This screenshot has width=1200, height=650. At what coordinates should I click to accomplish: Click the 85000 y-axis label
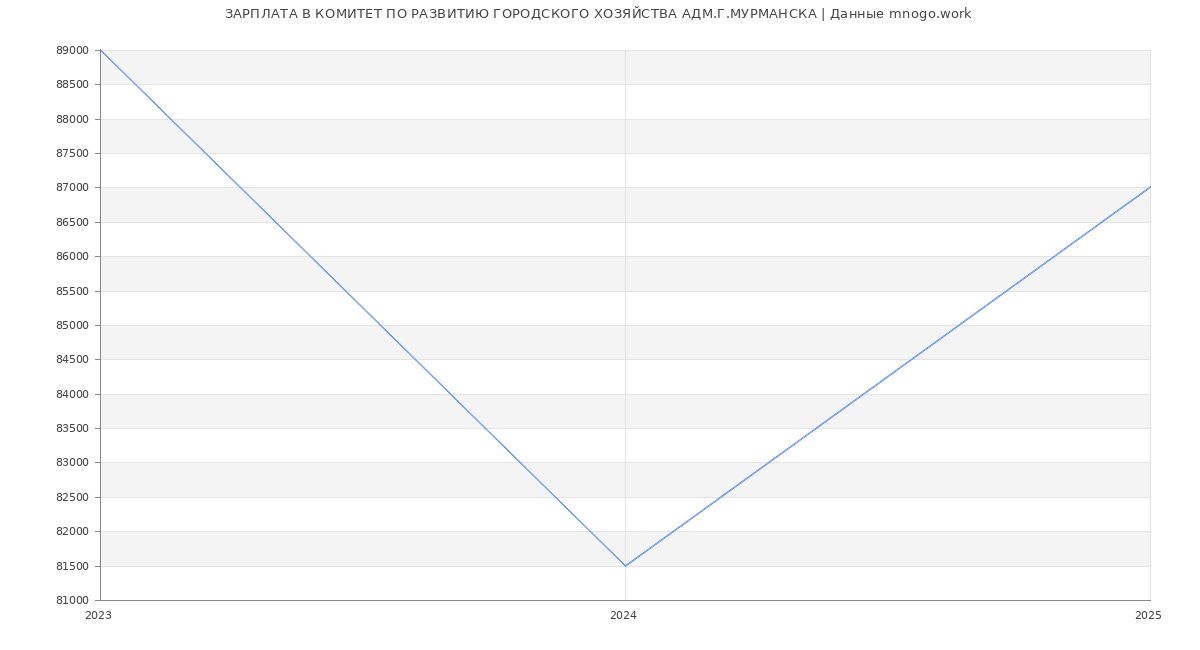point(72,325)
